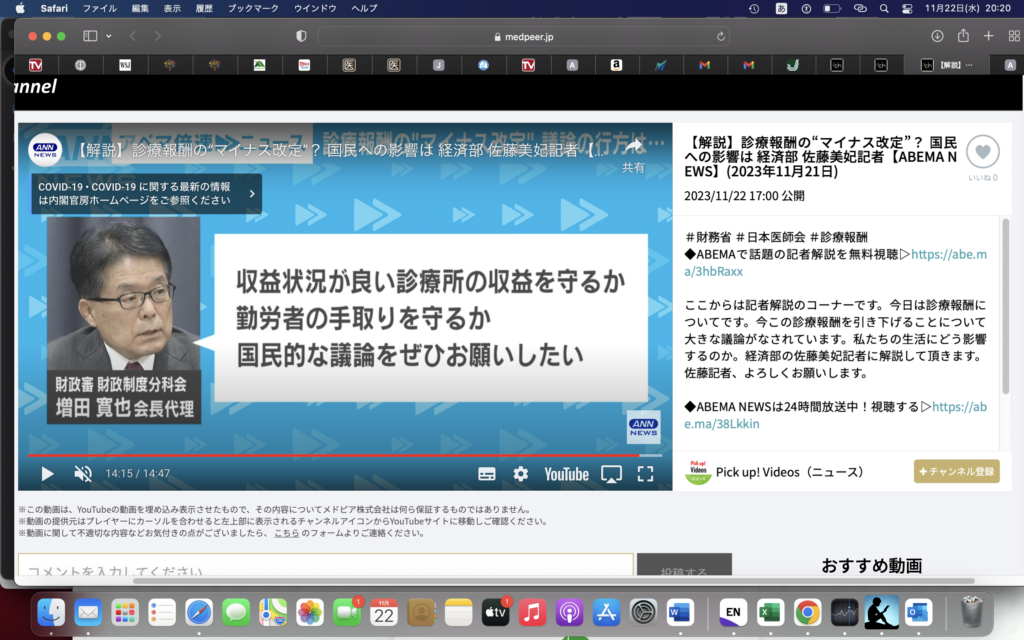Screen dimensions: 1024x640
Task: Open Mail from the Dock
Action: [x=87, y=612]
